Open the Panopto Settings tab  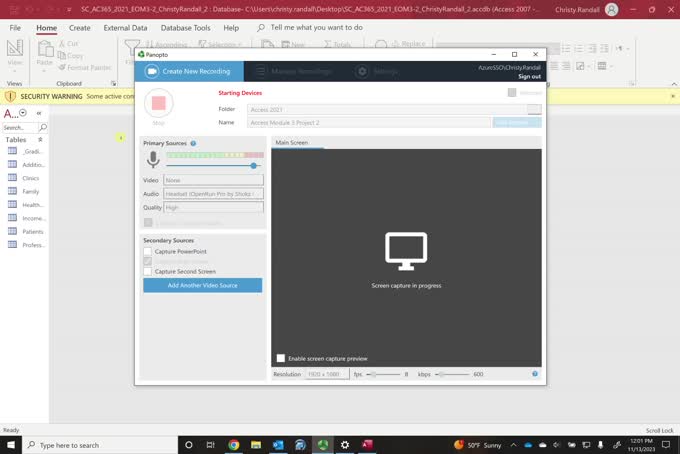click(x=376, y=71)
